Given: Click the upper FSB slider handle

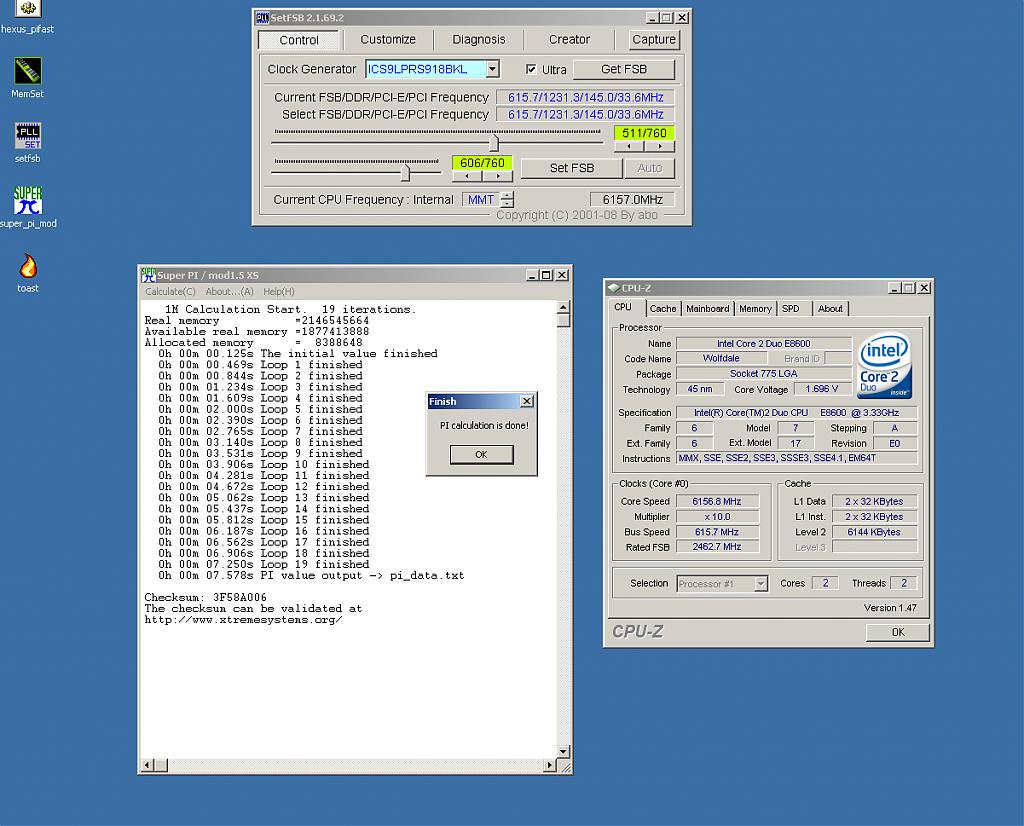Looking at the screenshot, I should (494, 142).
